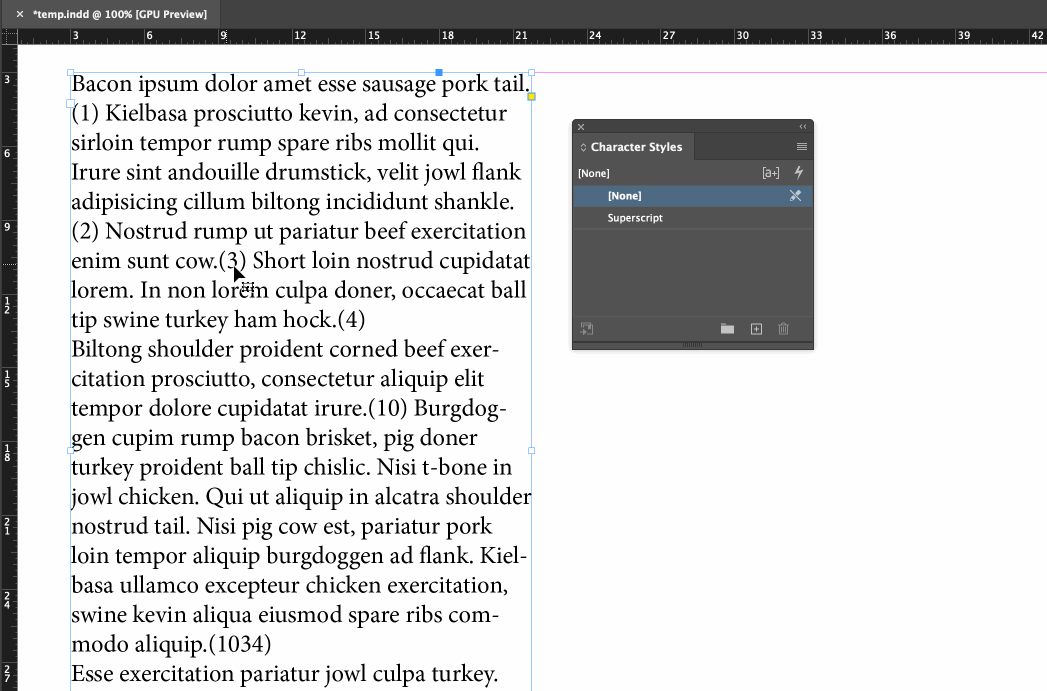Viewport: 1047px width, 691px height.
Task: Select the temp.indd document tab
Action: tap(120, 14)
